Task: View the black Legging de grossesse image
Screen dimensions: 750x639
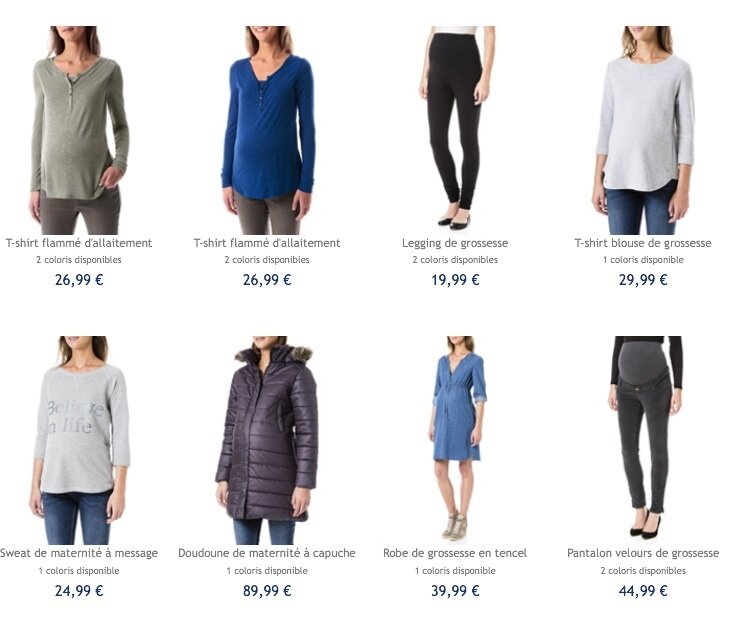Action: pos(455,127)
